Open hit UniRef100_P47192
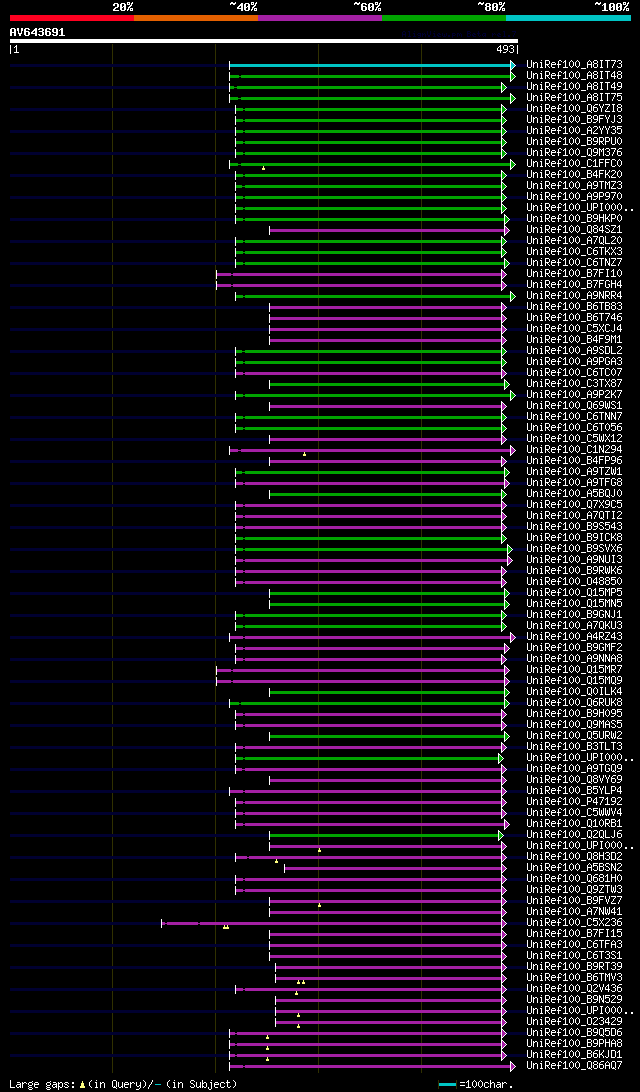 click(575, 802)
